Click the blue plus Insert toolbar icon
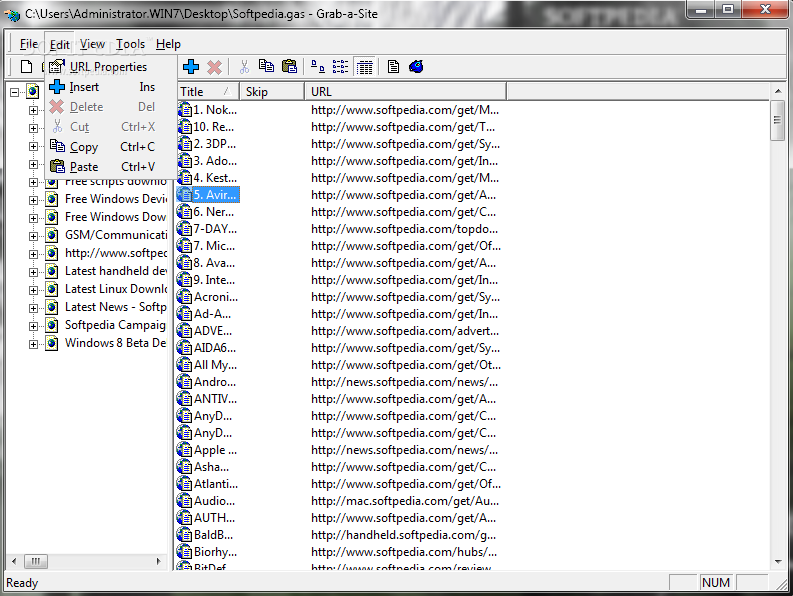 click(191, 67)
